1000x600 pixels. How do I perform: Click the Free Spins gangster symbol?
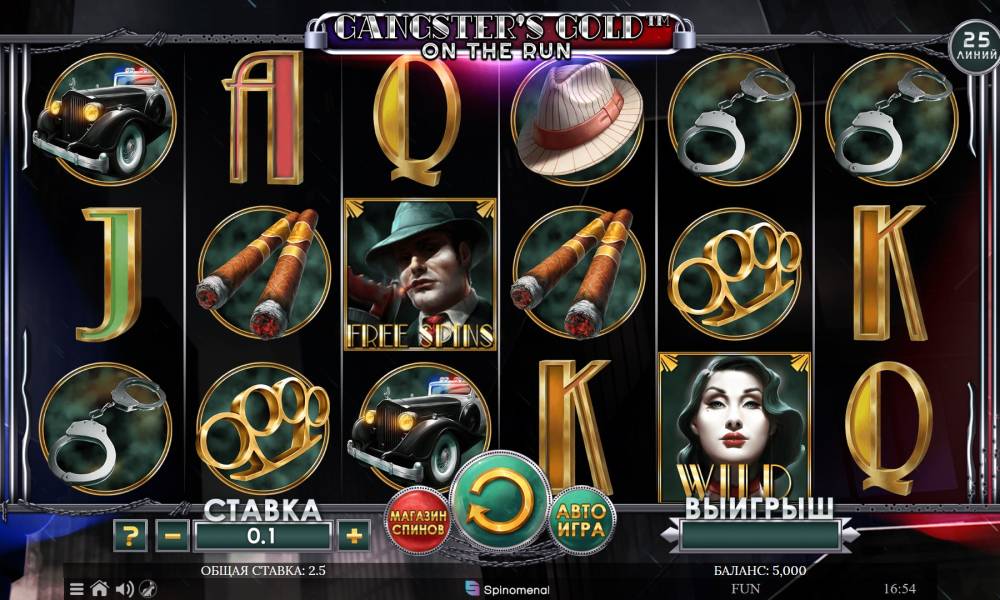tap(420, 274)
